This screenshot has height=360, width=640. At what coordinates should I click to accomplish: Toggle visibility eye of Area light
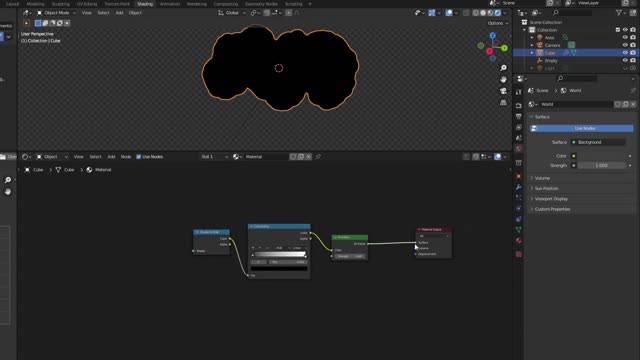pyautogui.click(x=625, y=38)
